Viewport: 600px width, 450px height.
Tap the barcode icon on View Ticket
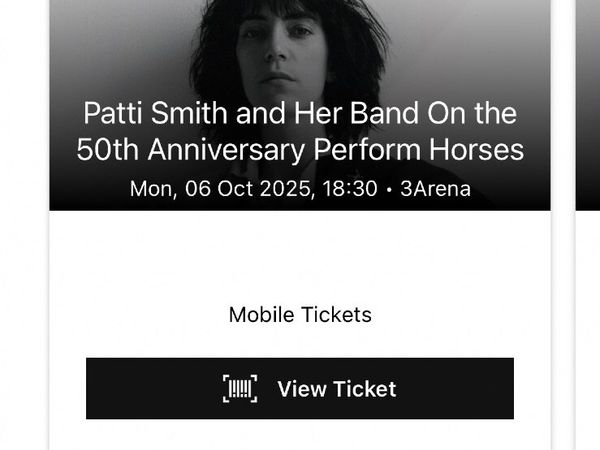[240, 388]
